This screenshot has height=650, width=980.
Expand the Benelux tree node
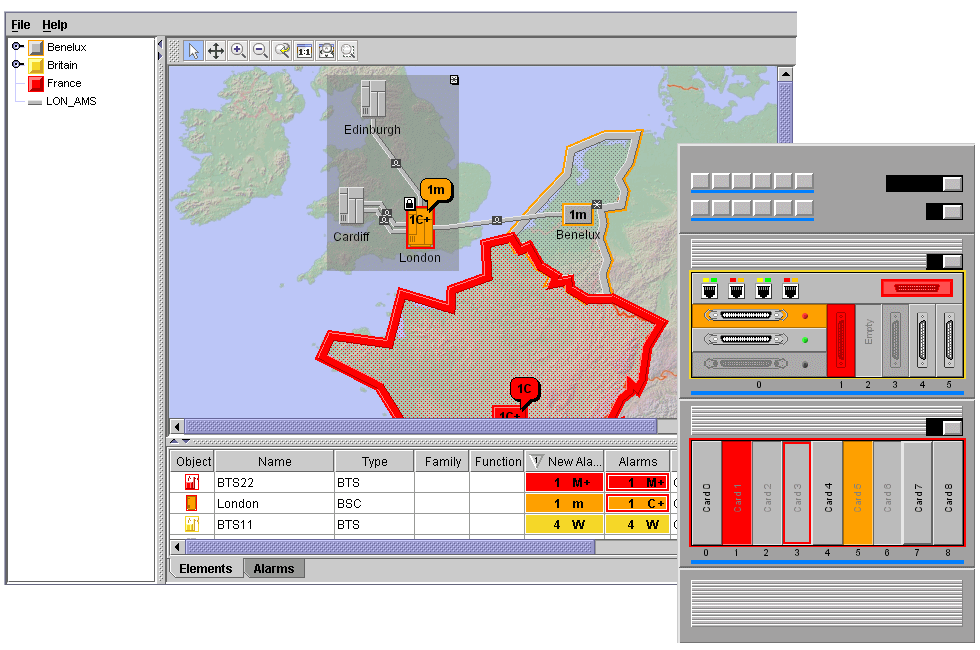(17, 47)
